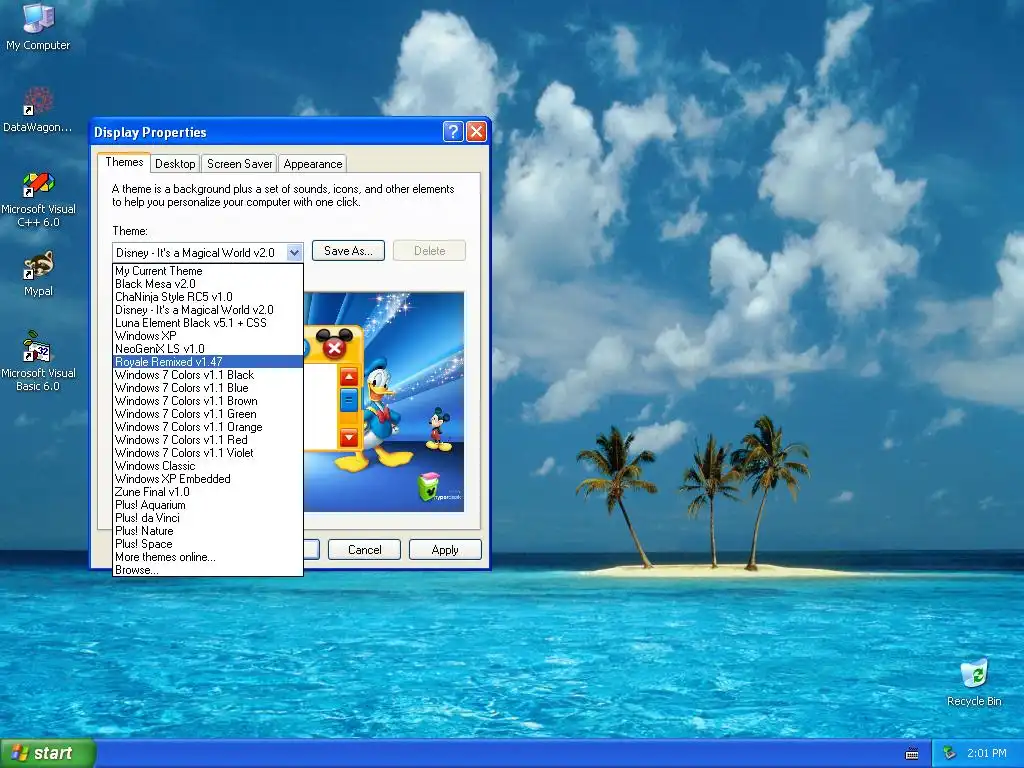1024x768 pixels.
Task: Choose NeoGeniX LS v1.0 theme
Action: (x=208, y=349)
